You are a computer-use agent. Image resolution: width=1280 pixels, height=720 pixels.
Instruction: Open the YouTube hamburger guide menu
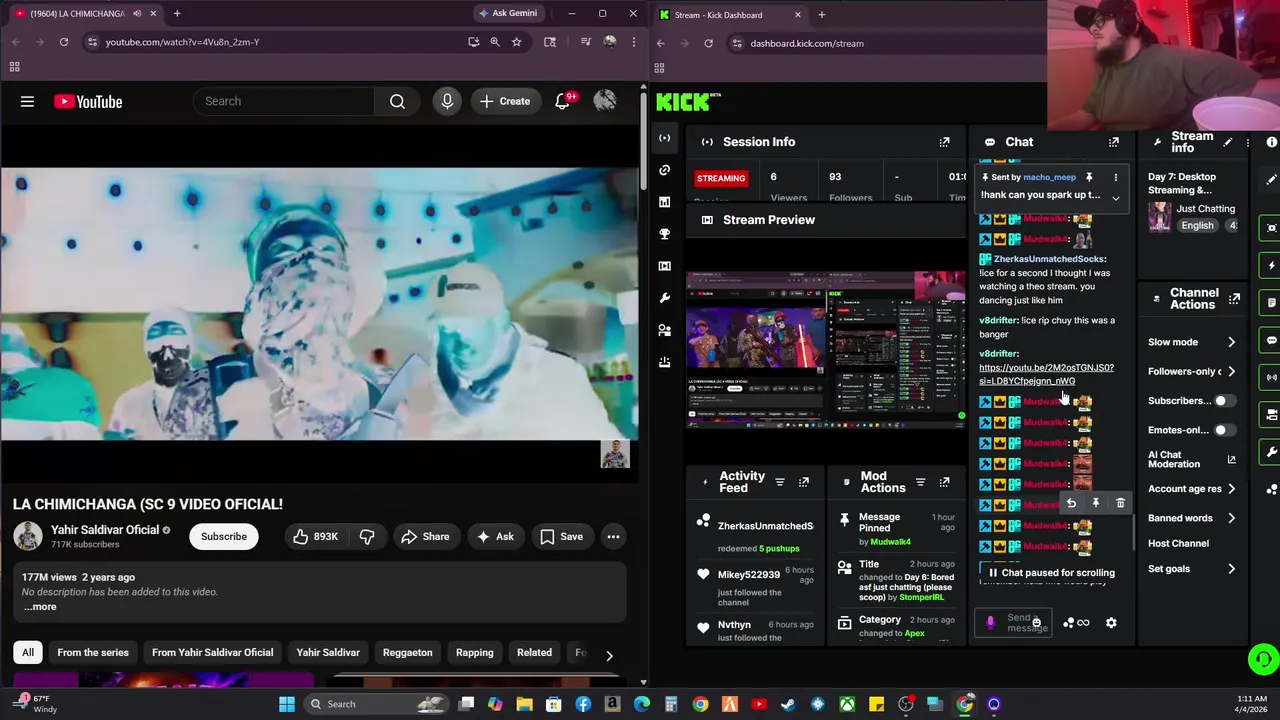[27, 101]
